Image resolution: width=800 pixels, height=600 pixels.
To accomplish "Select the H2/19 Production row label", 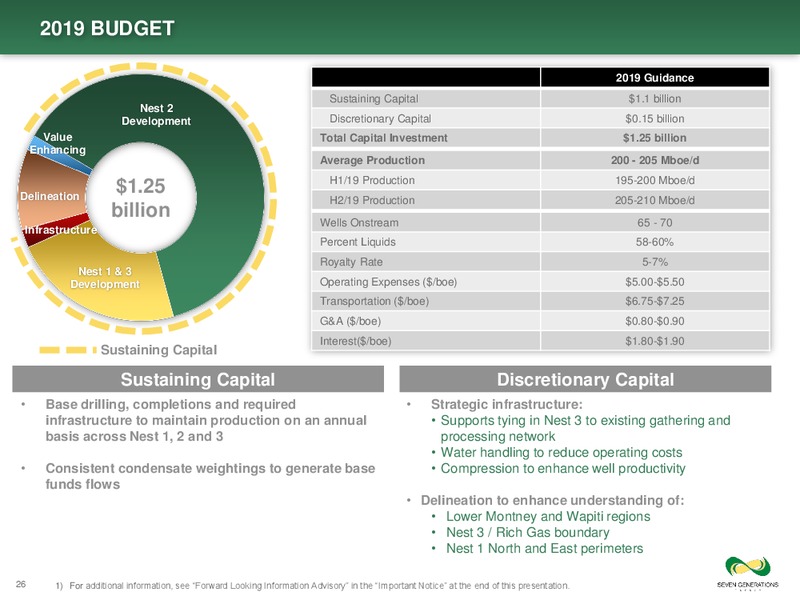I will (x=372, y=200).
